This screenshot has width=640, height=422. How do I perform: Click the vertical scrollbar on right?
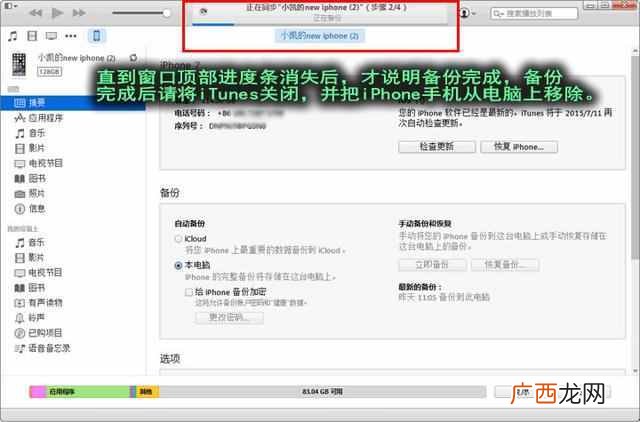pyautogui.click(x=635, y=157)
